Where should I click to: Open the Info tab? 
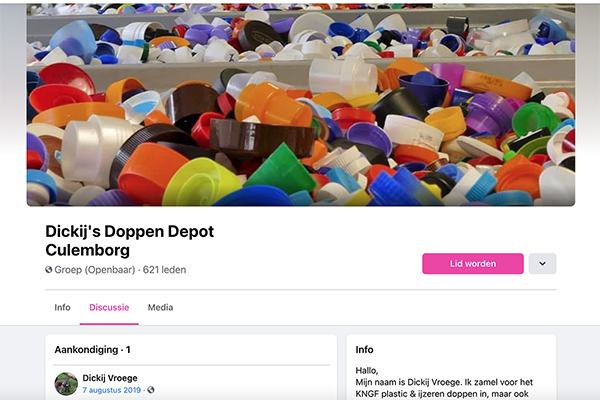(x=62, y=307)
